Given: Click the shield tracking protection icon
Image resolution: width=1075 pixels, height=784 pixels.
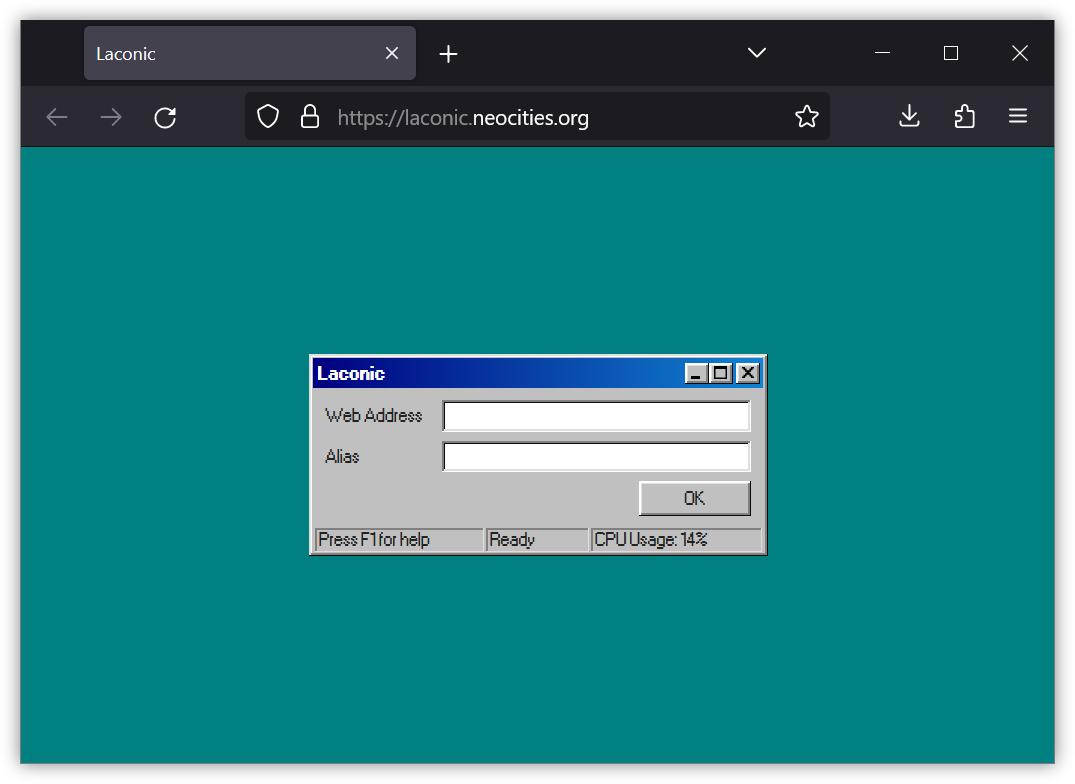Looking at the screenshot, I should click(x=267, y=116).
